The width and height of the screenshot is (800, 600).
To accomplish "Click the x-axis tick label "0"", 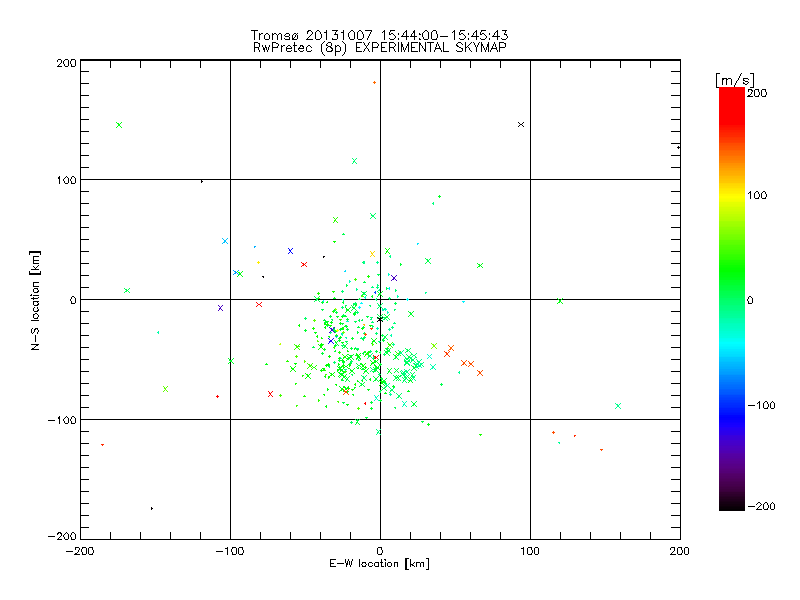I will pos(380,551).
